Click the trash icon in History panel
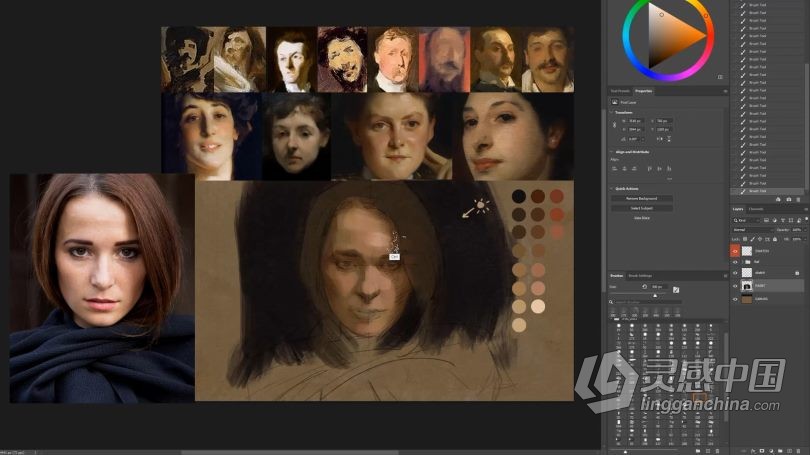810x455 pixels. 798,199
